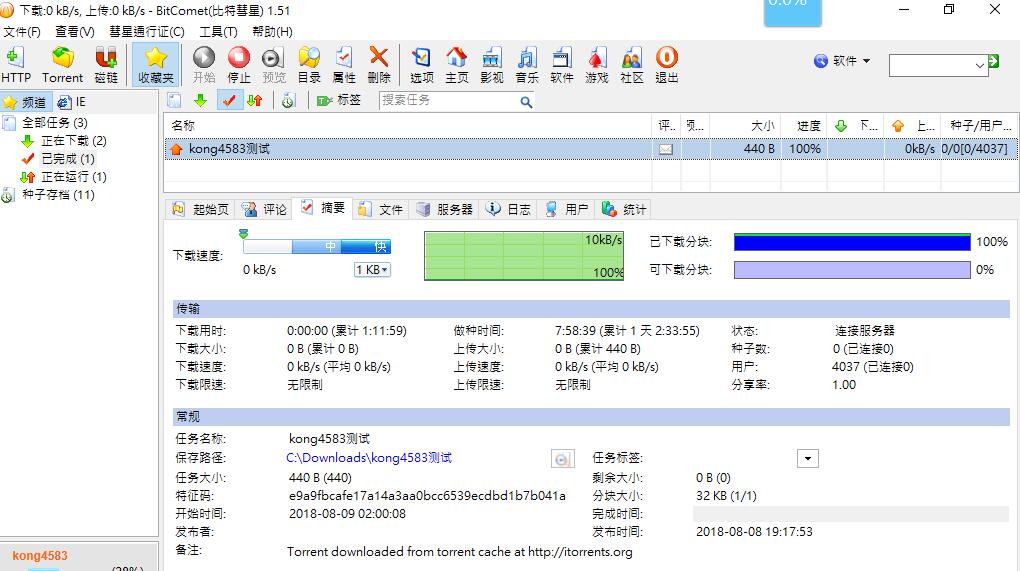The height and width of the screenshot is (571, 1020).
Task: Select 已完成 (1) tree item
Action: [x=68, y=159]
